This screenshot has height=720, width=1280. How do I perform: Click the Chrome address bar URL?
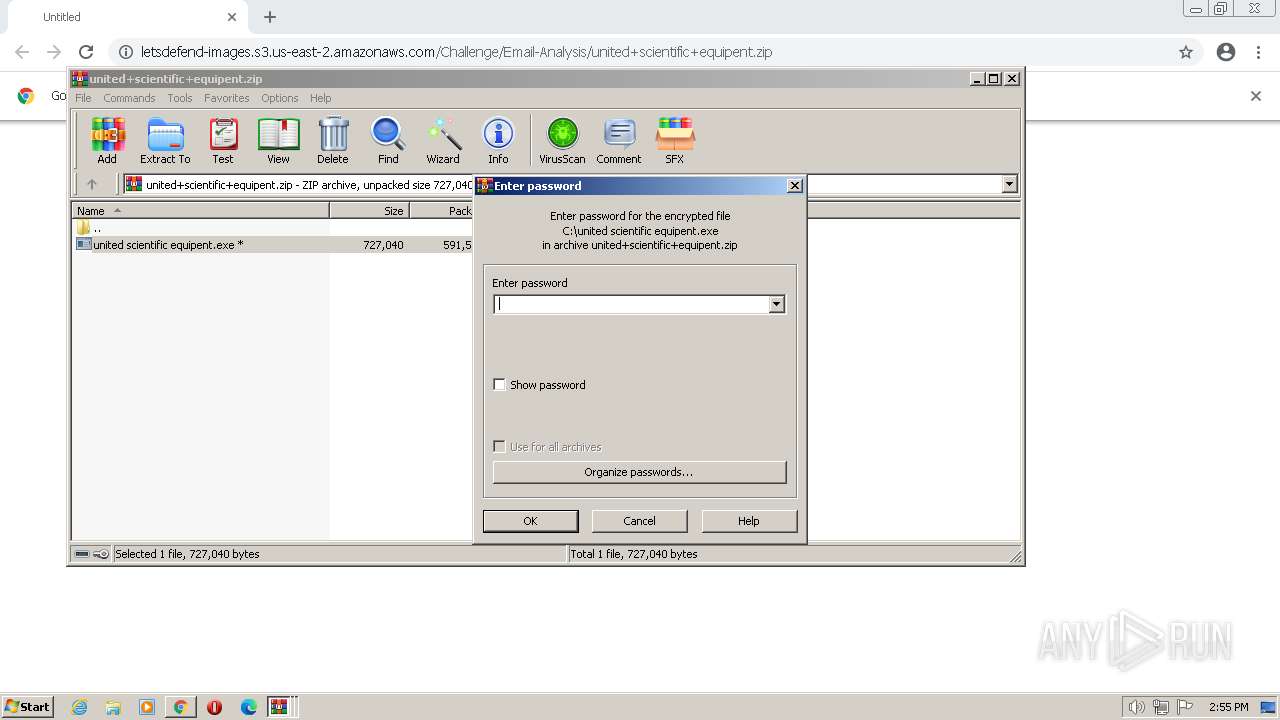(x=456, y=52)
